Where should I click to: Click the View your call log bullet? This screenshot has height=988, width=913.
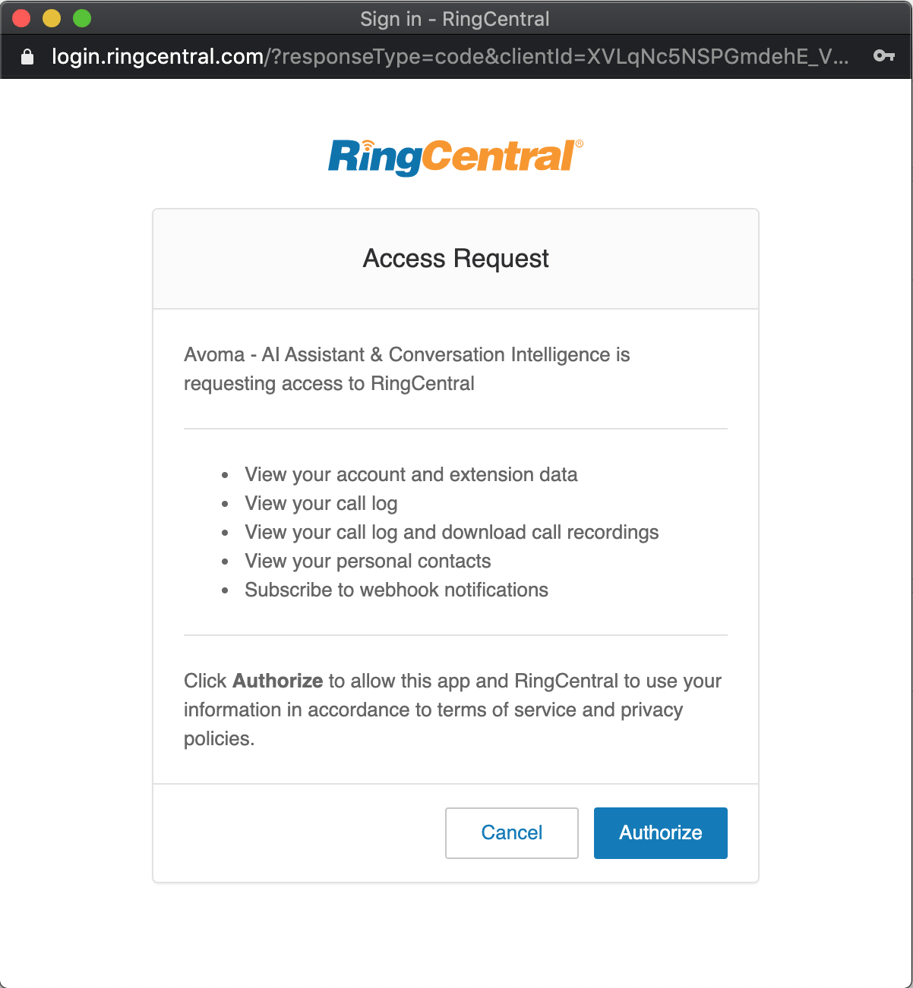320,503
